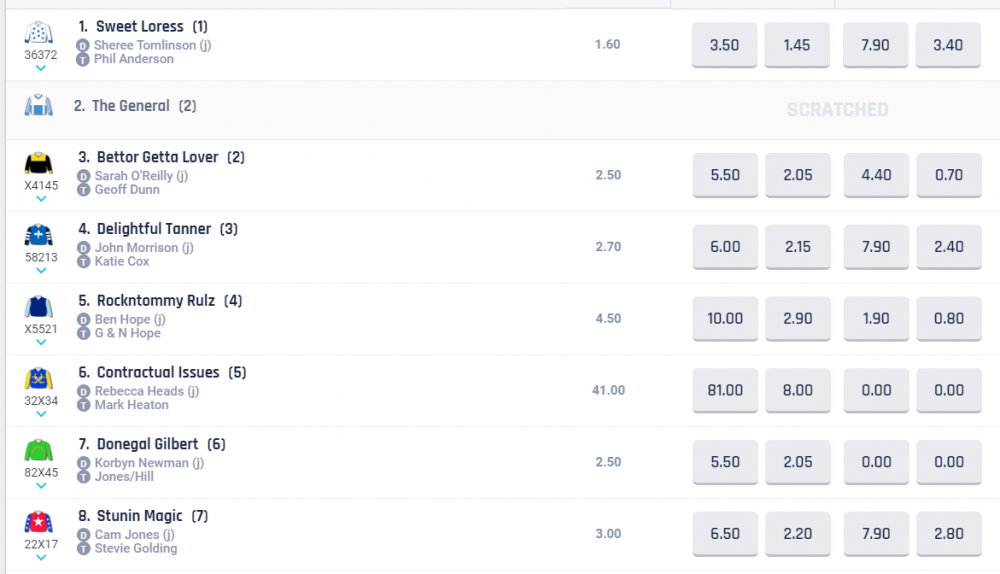
Task: Expand form chevron under Delightful Tanner 58213
Action: tap(41, 271)
